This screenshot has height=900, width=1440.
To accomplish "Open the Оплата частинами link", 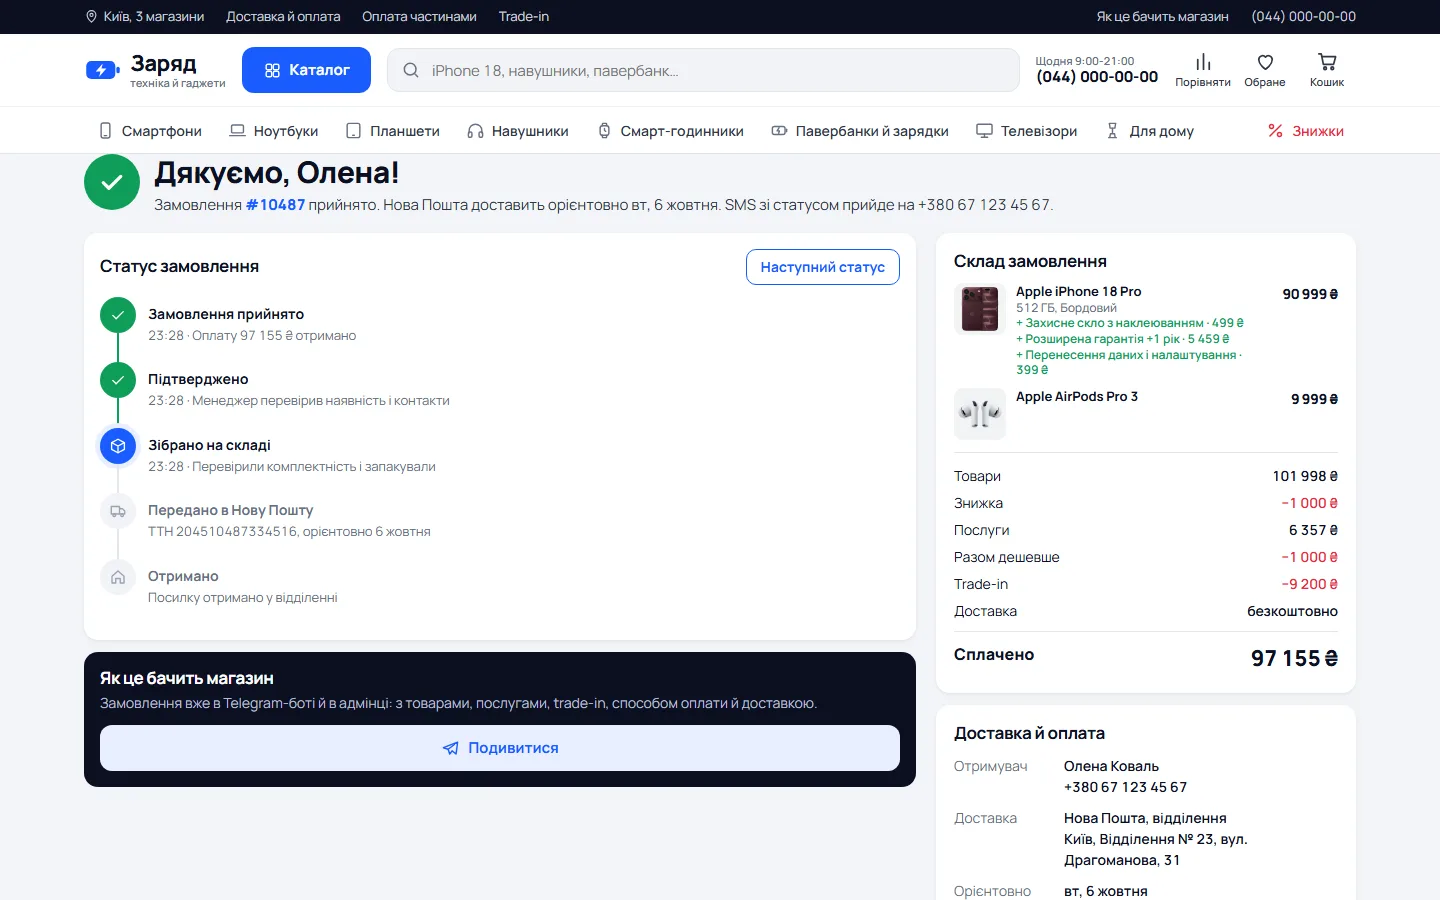I will [419, 17].
